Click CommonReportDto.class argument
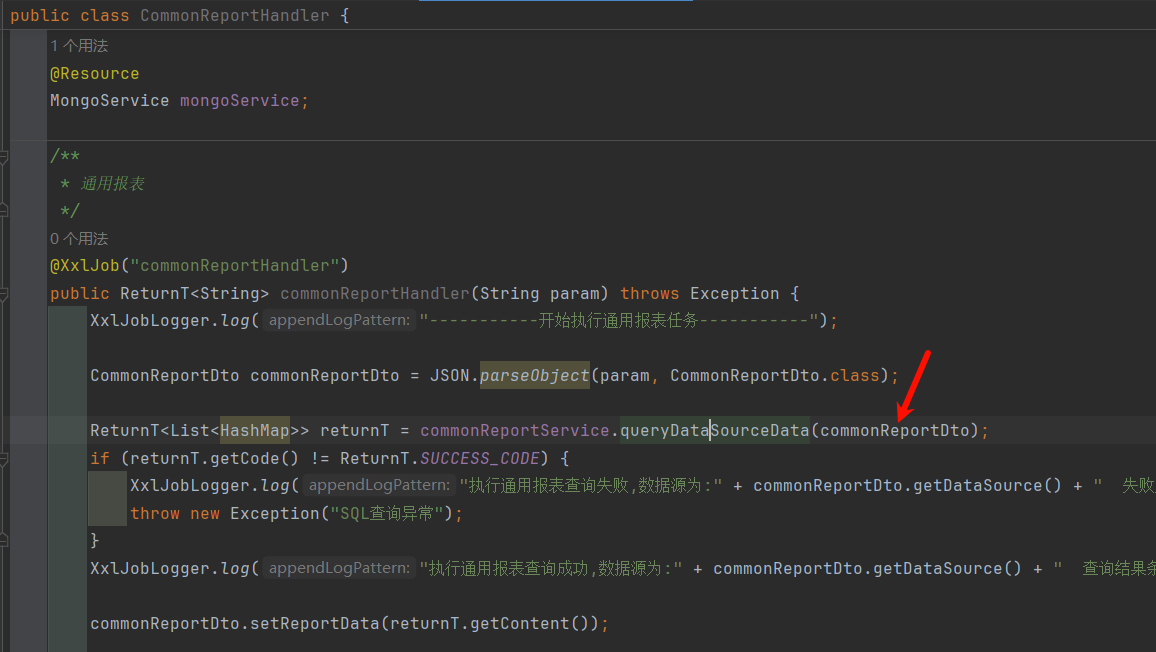This screenshot has height=652, width=1156. coord(775,375)
